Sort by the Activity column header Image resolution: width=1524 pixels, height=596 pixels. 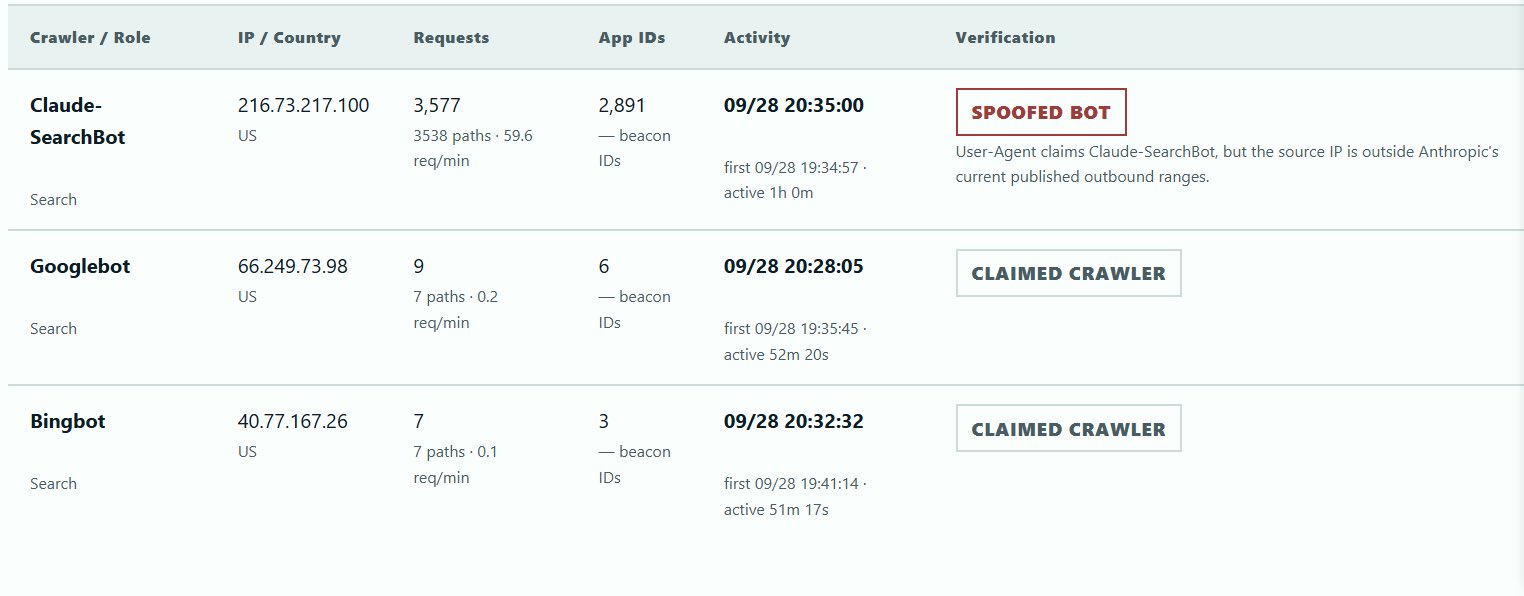coord(757,38)
